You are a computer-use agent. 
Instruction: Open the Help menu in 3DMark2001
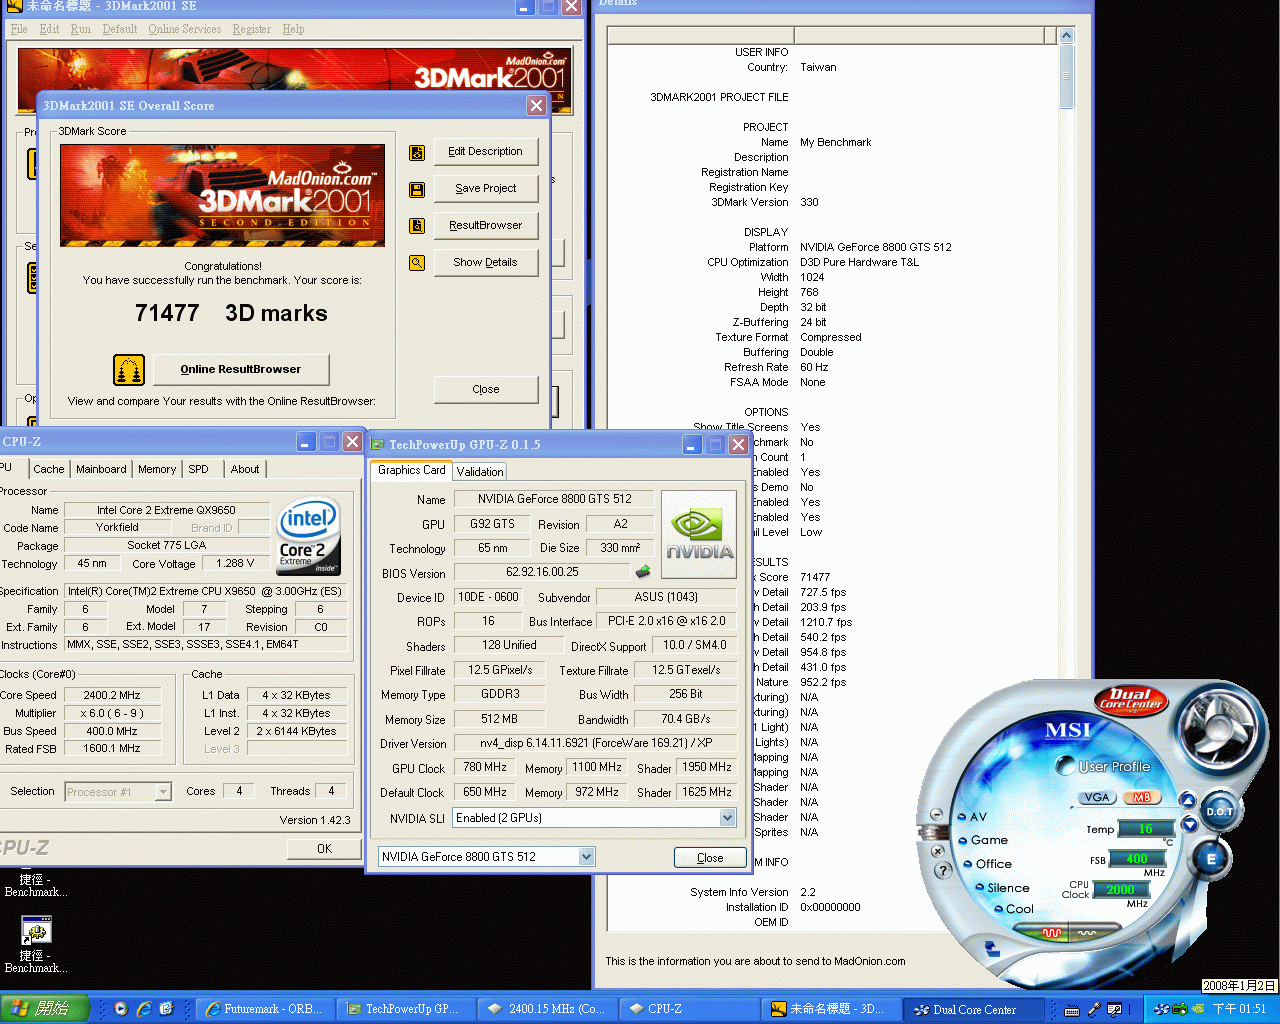293,29
